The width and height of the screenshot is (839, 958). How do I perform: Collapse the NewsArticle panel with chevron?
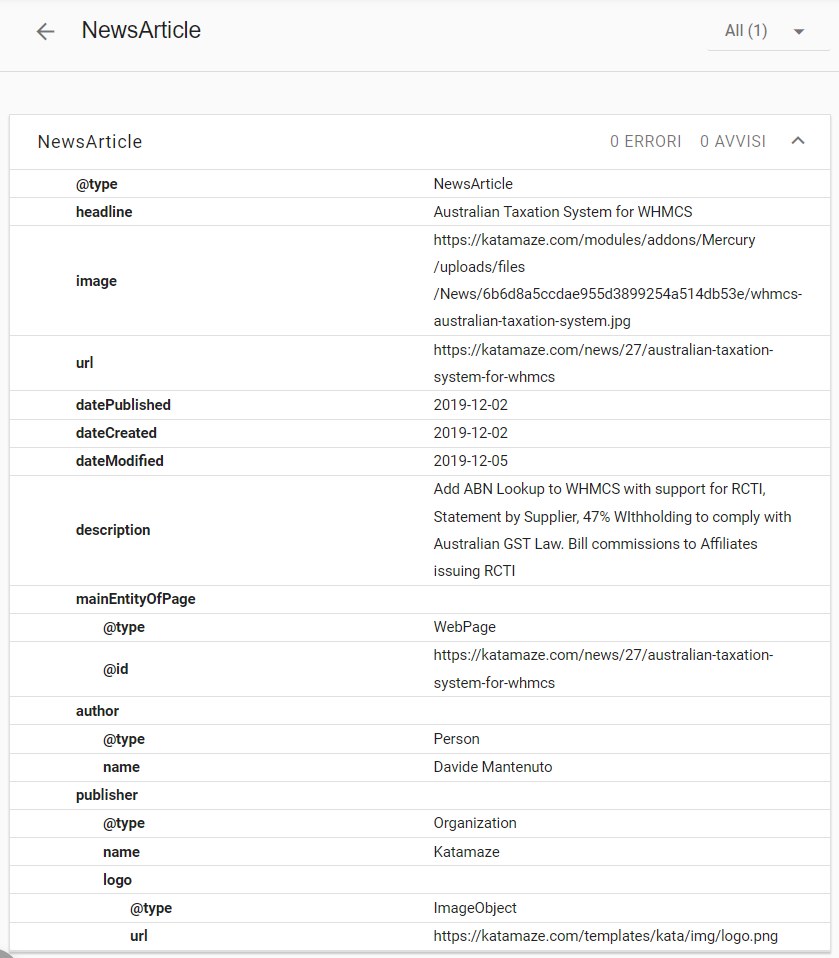[x=797, y=141]
